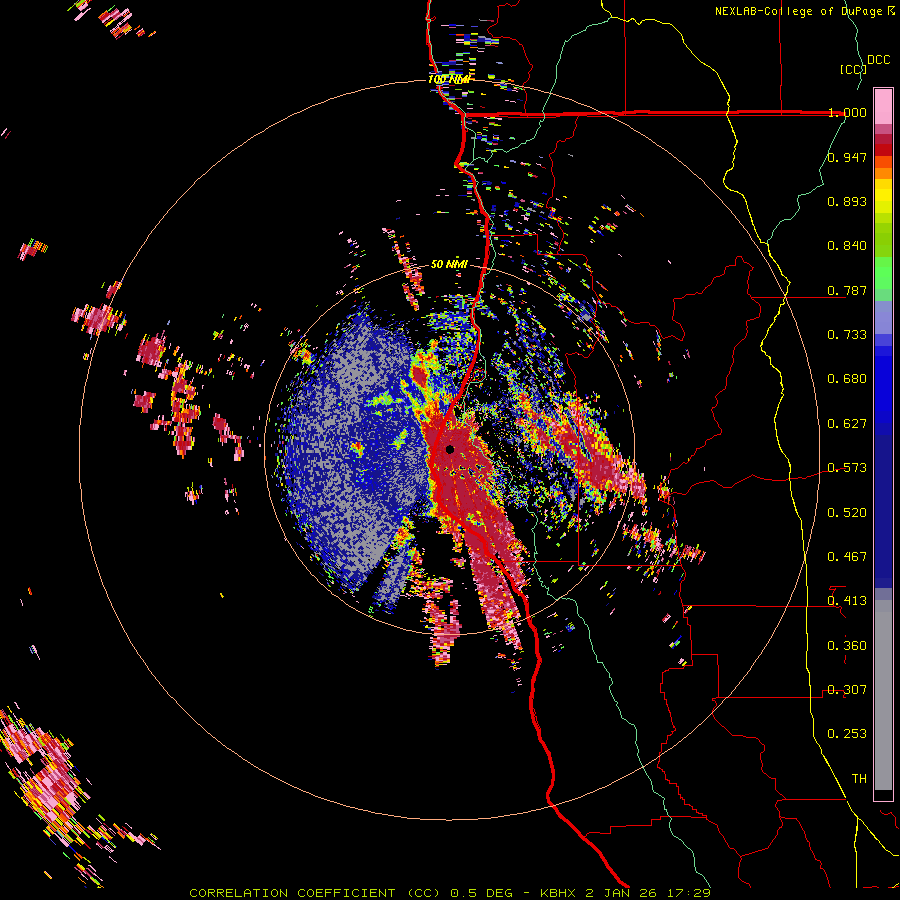Select the 0.680 scale value
Viewport: 900px width, 900px height.
coord(847,379)
